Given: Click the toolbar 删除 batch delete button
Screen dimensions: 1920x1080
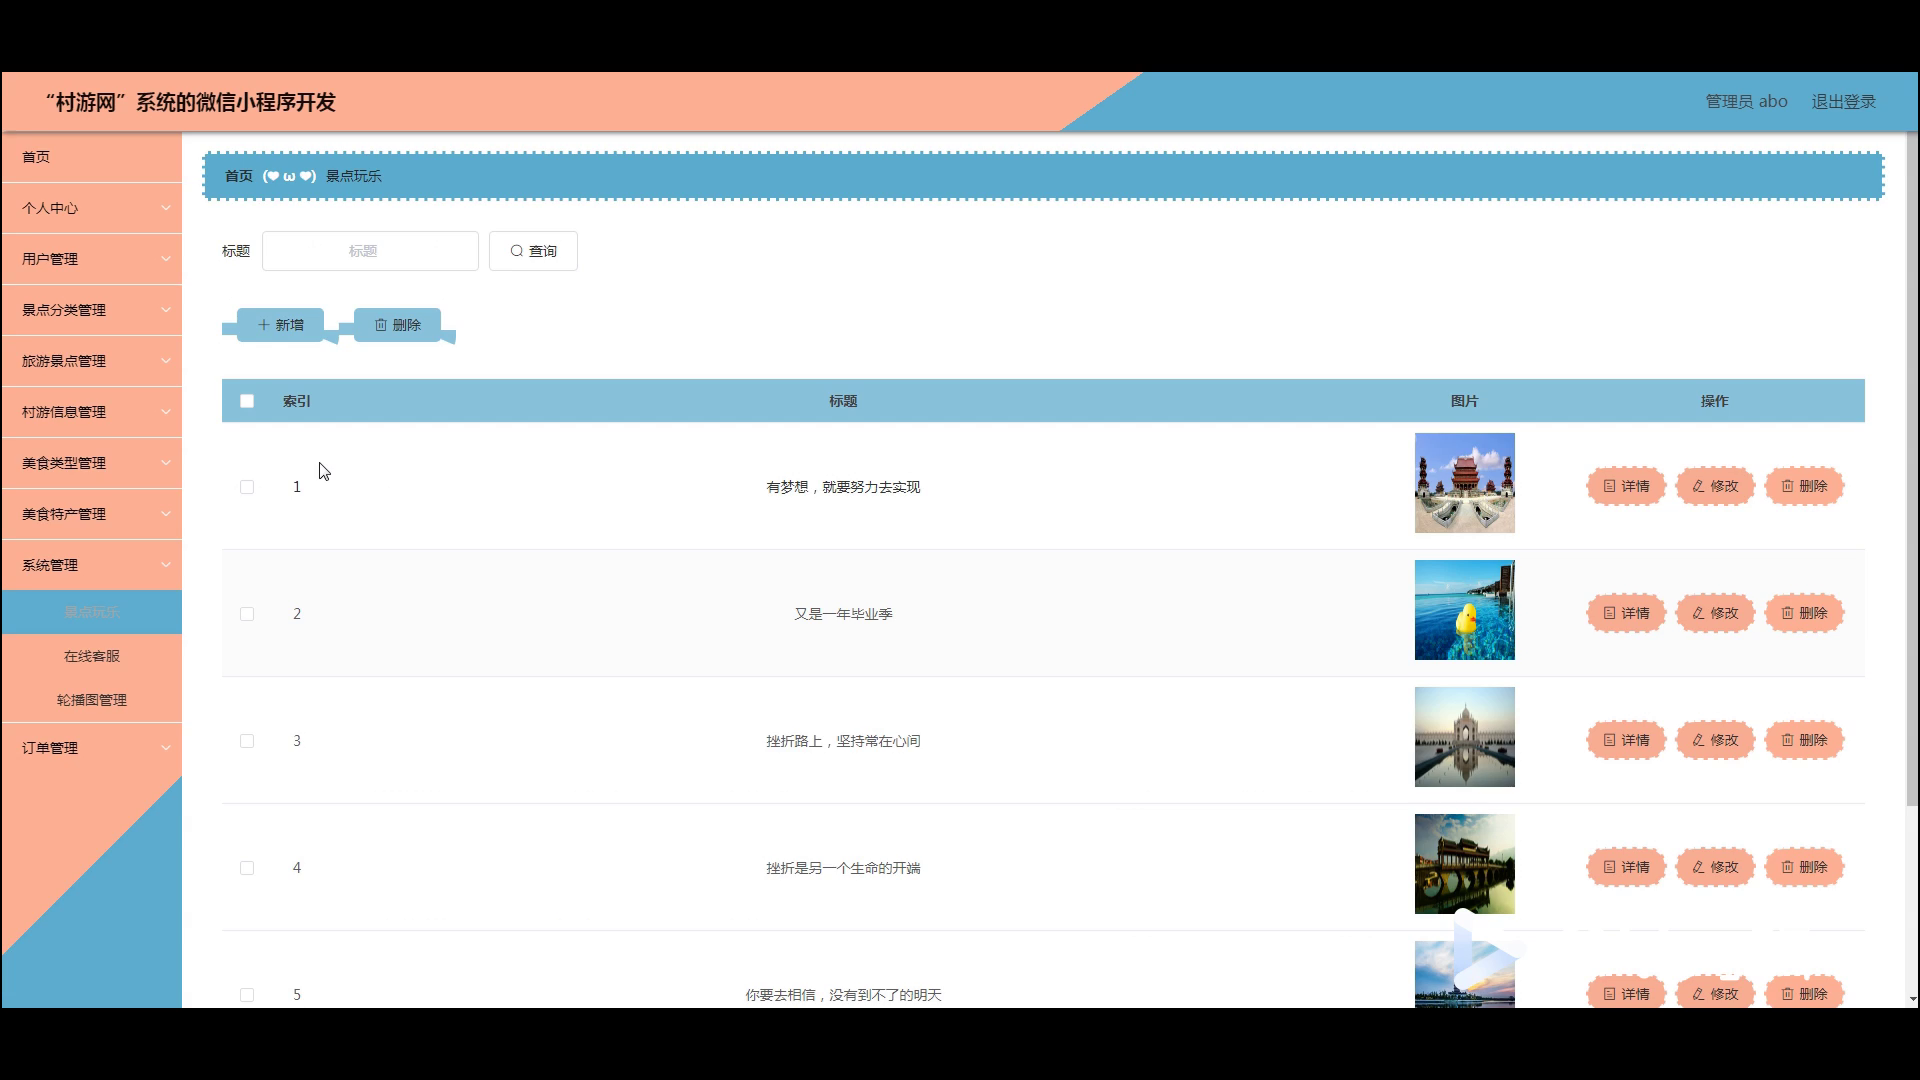Looking at the screenshot, I should tap(397, 325).
